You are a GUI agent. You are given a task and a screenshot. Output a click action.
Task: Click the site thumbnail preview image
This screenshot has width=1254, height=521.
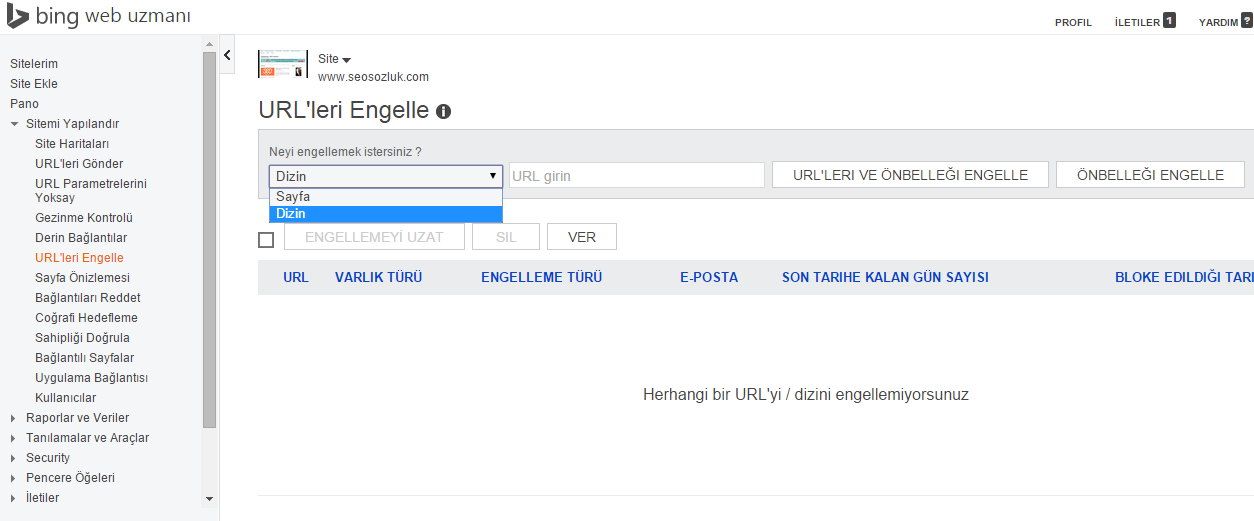(282, 64)
